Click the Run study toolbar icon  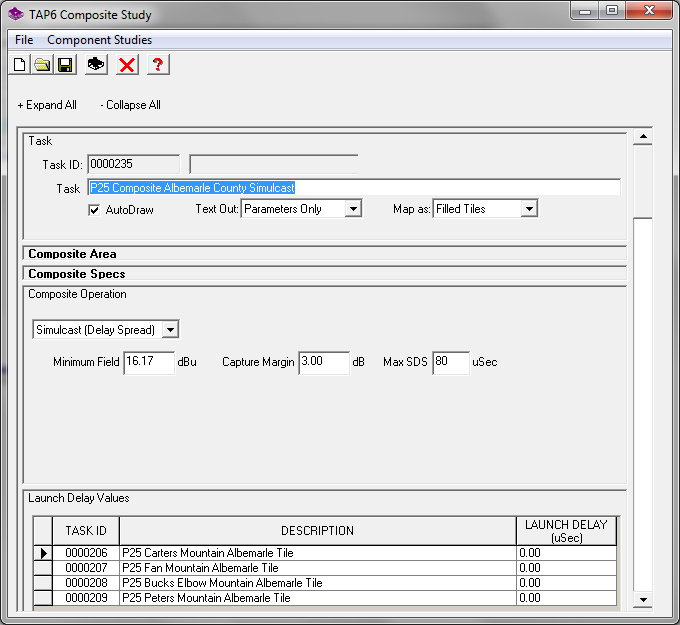pyautogui.click(x=96, y=65)
